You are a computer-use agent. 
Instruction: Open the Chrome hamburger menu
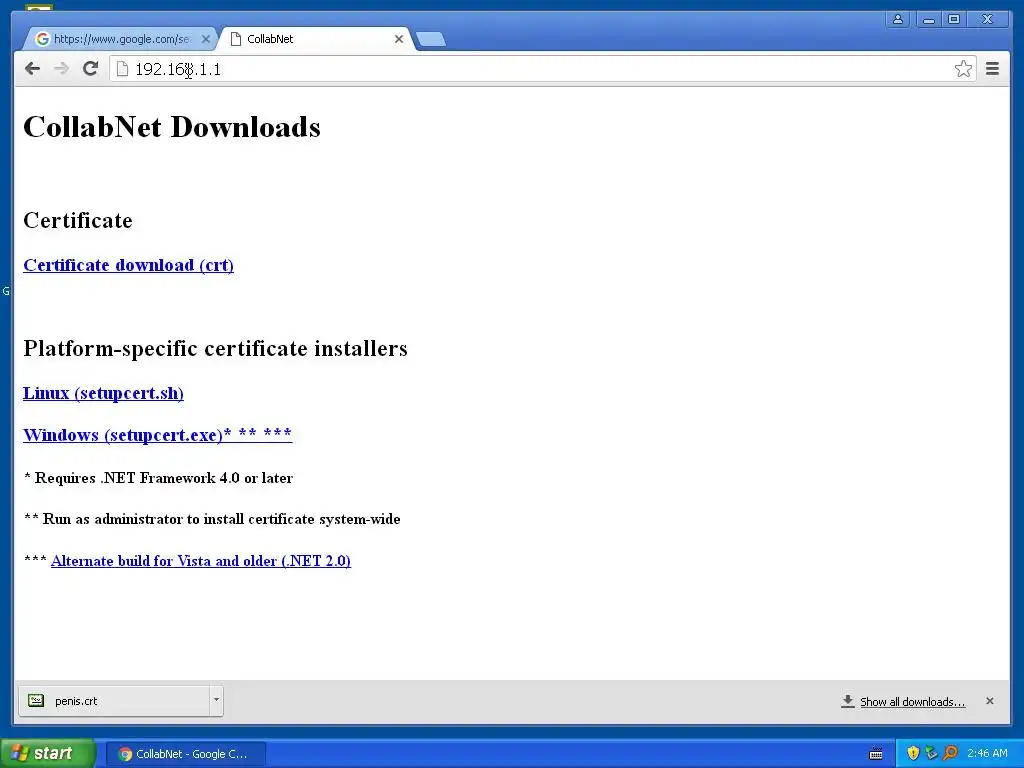[x=993, y=69]
